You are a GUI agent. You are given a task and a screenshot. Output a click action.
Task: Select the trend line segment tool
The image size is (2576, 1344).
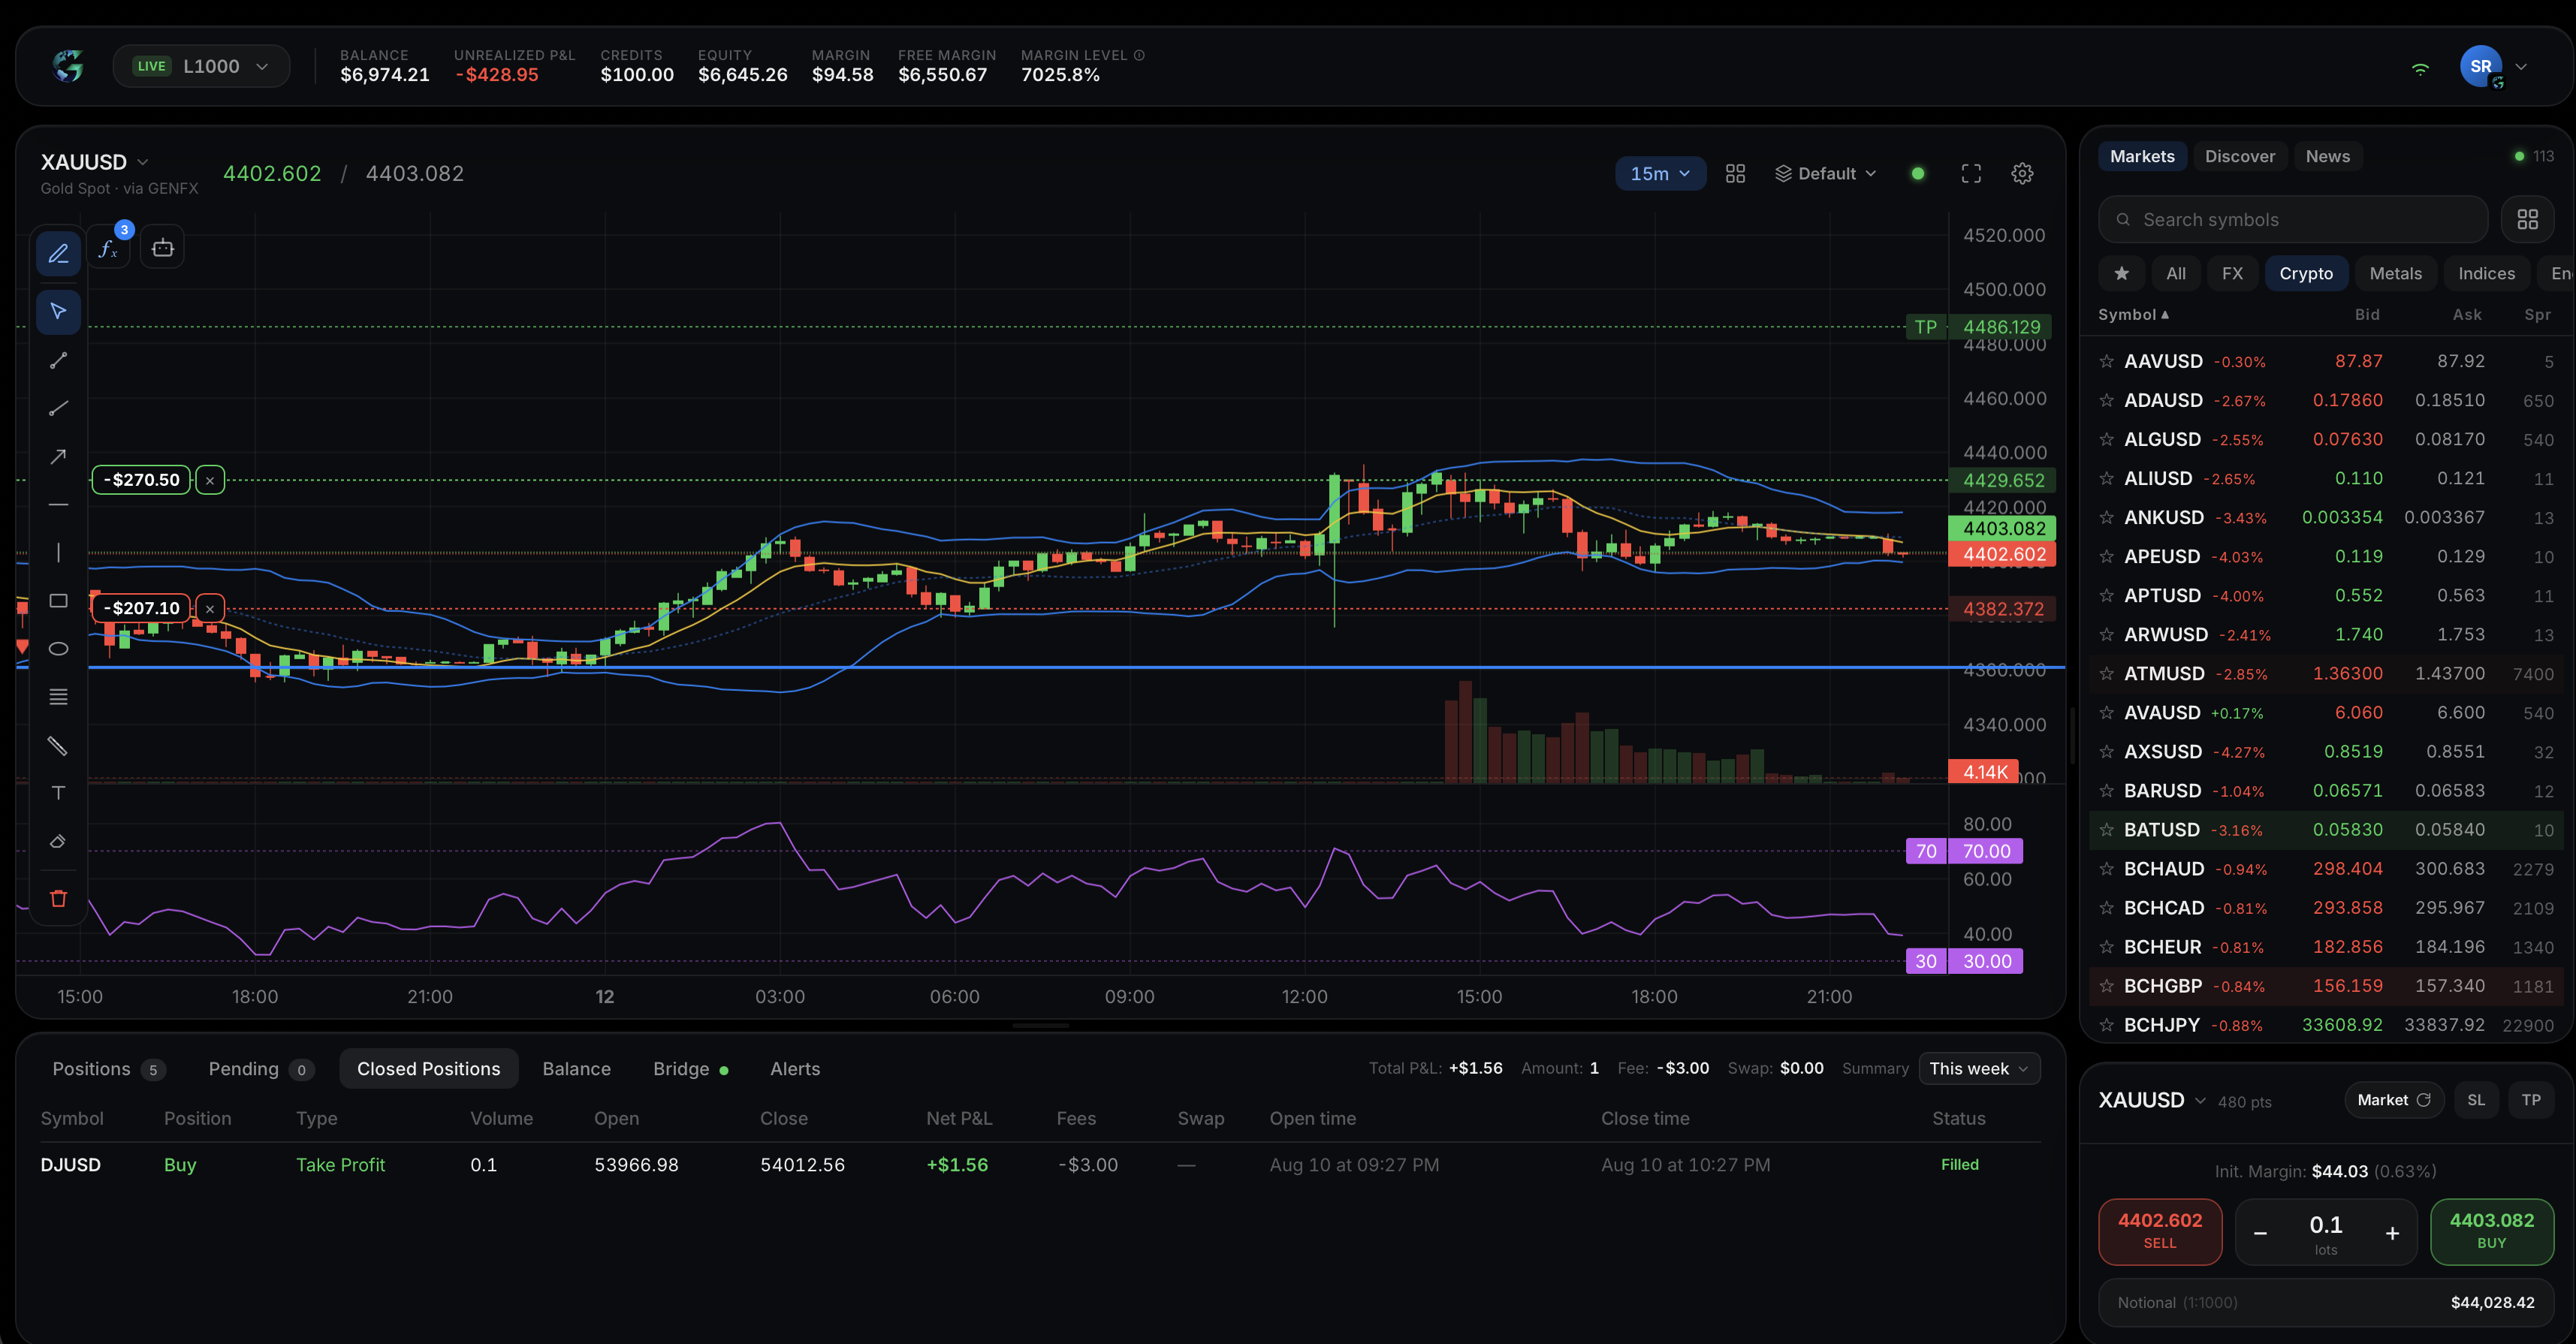pos(58,360)
